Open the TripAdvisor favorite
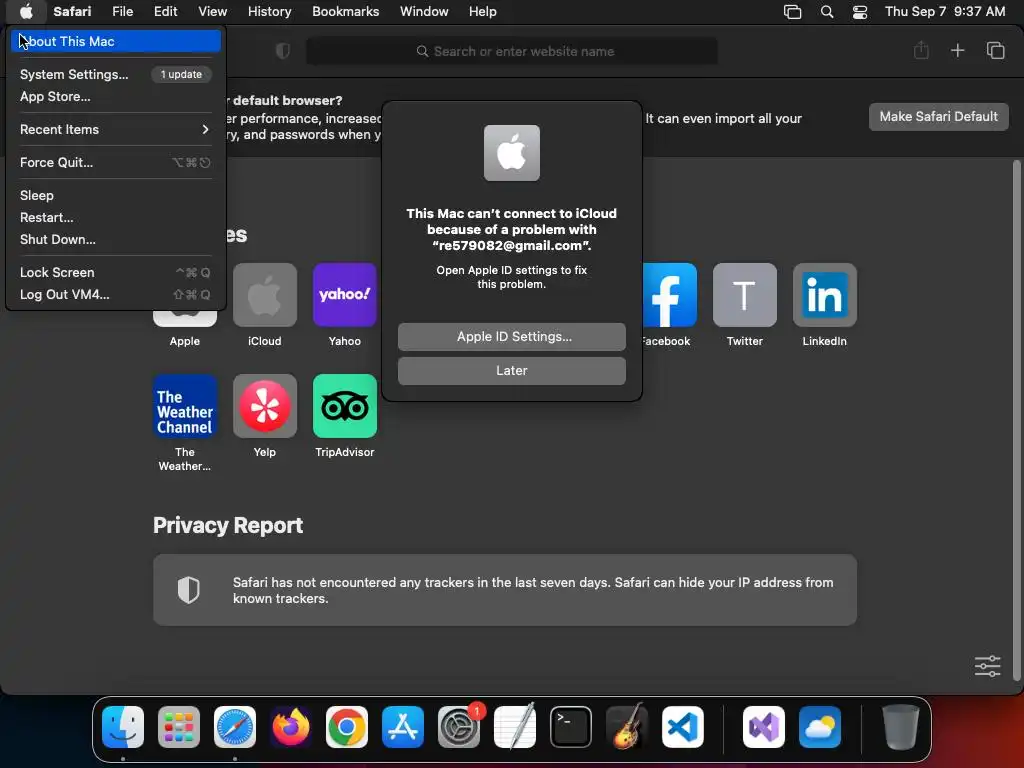 (345, 406)
